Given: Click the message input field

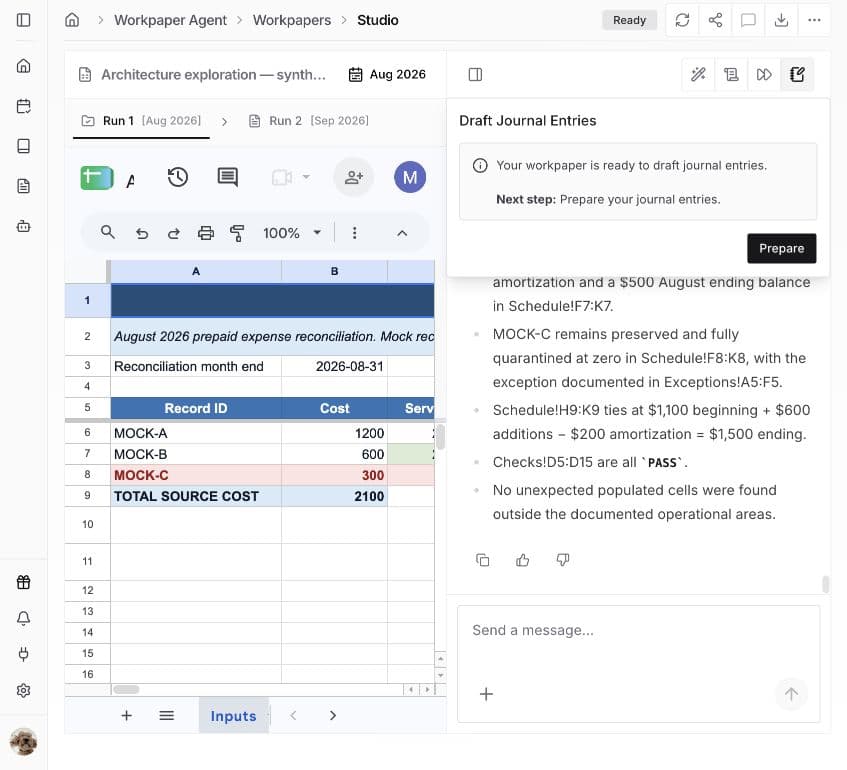Looking at the screenshot, I should click(x=638, y=631).
